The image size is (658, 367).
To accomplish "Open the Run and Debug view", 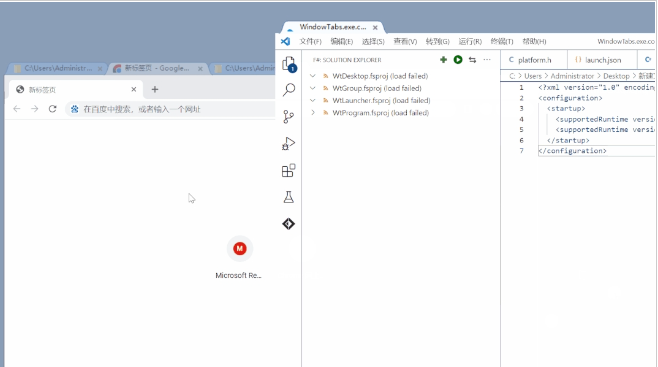I will click(289, 143).
